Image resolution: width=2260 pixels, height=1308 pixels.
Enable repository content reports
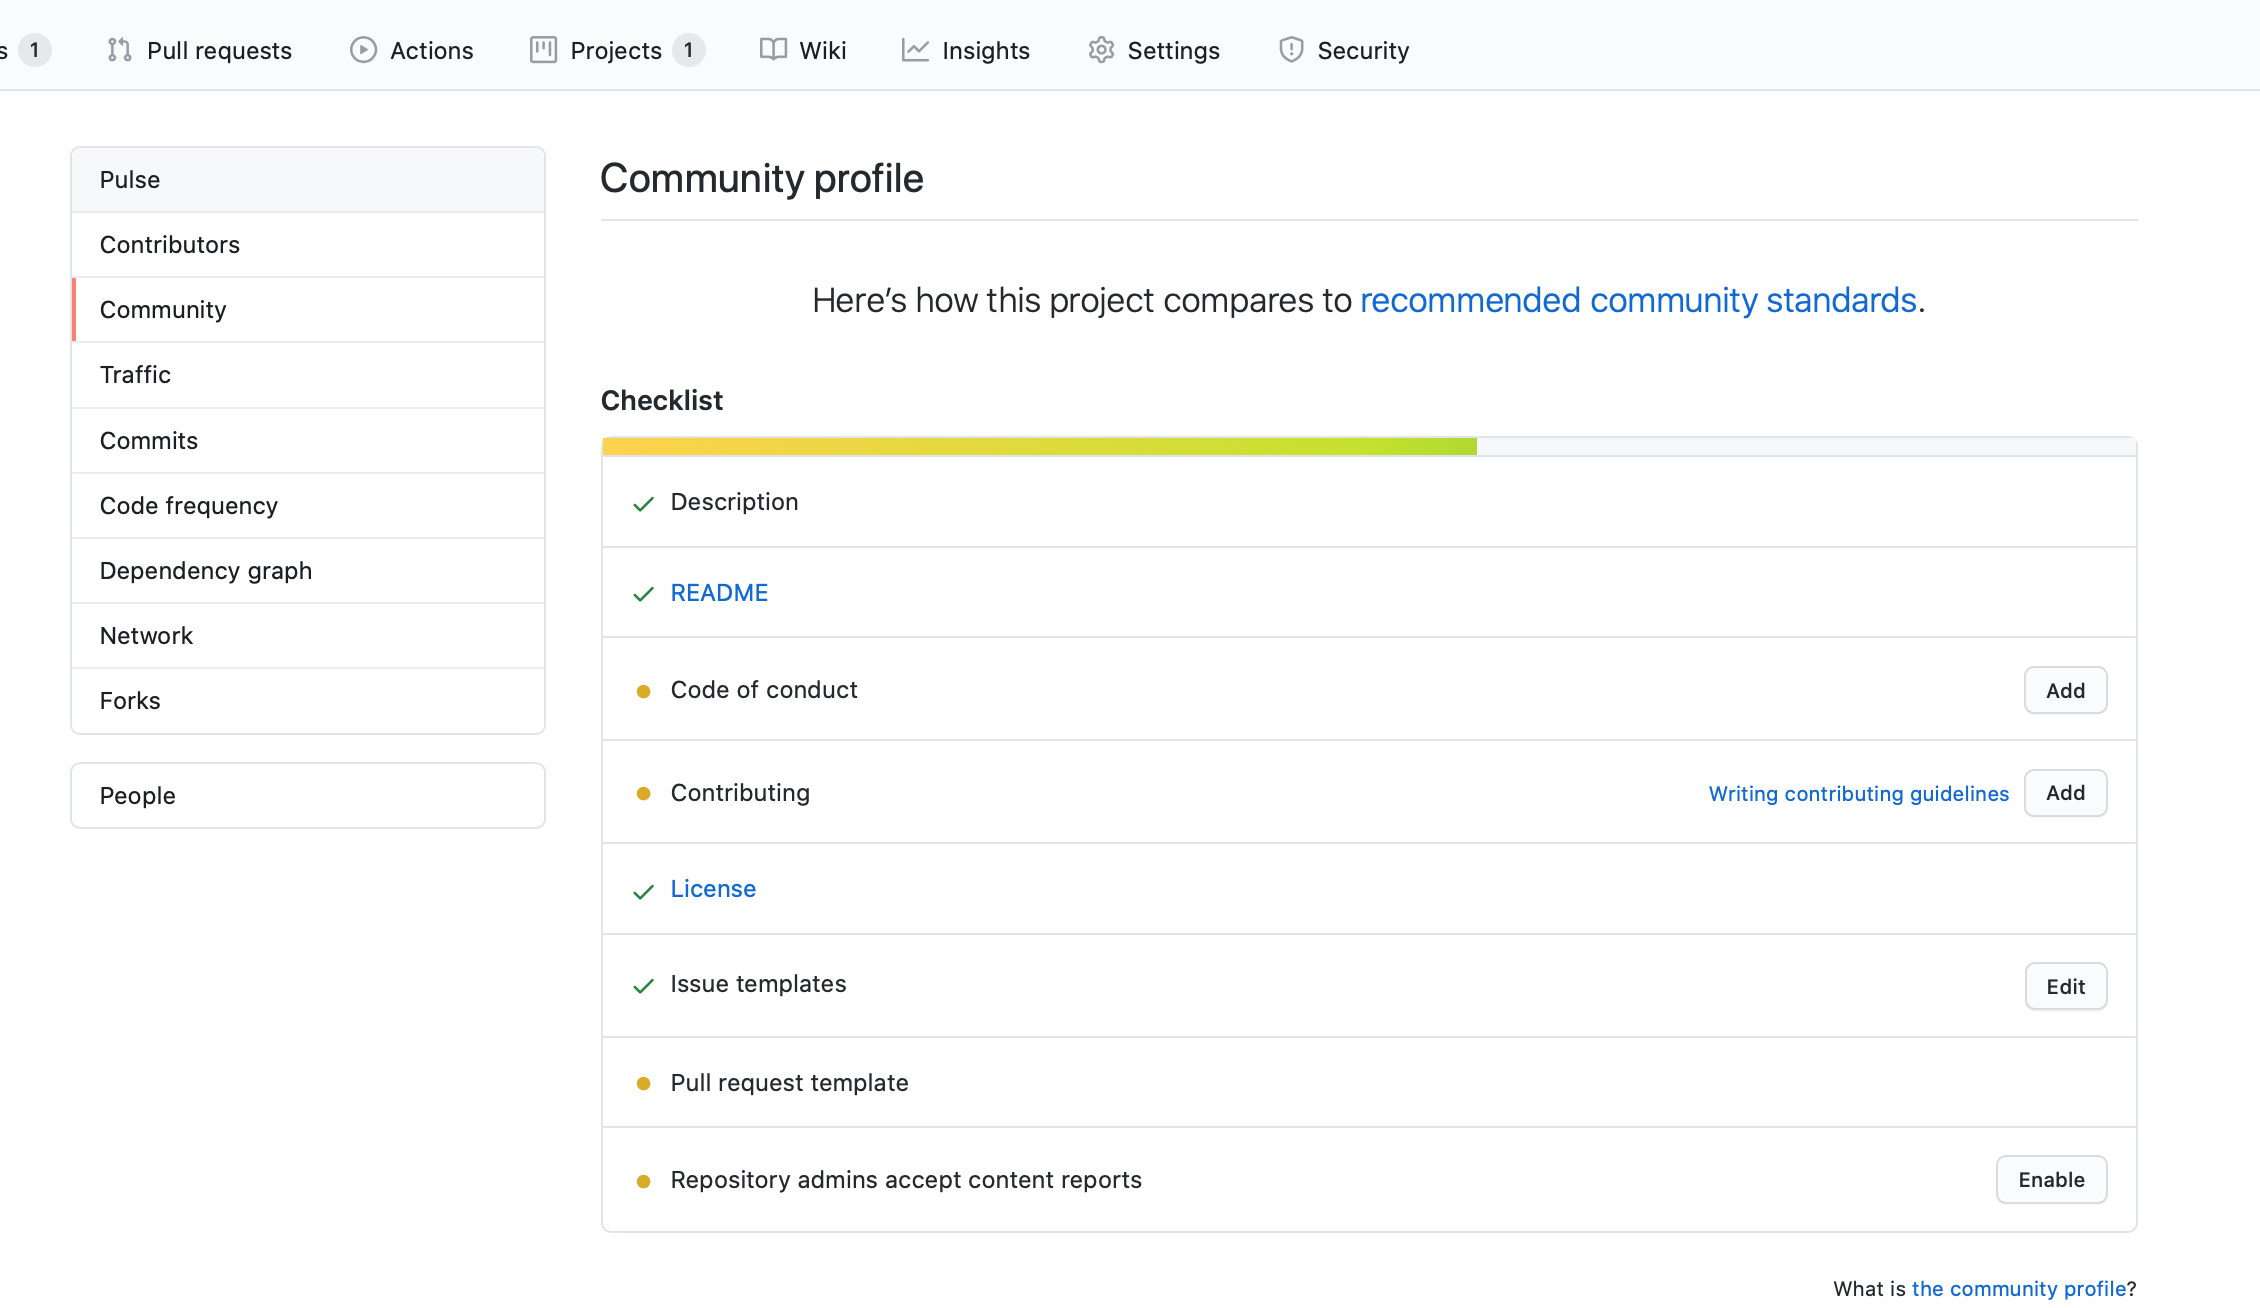tap(2051, 1180)
